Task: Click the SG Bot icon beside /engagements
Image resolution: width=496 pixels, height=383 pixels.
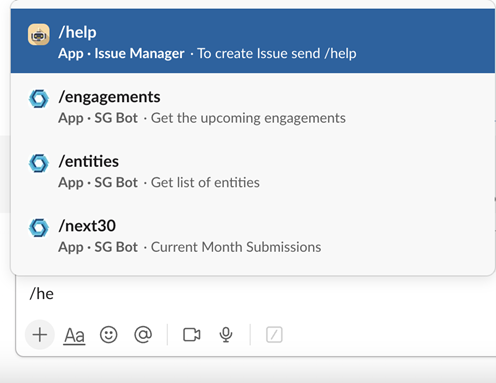Action: tap(39, 99)
